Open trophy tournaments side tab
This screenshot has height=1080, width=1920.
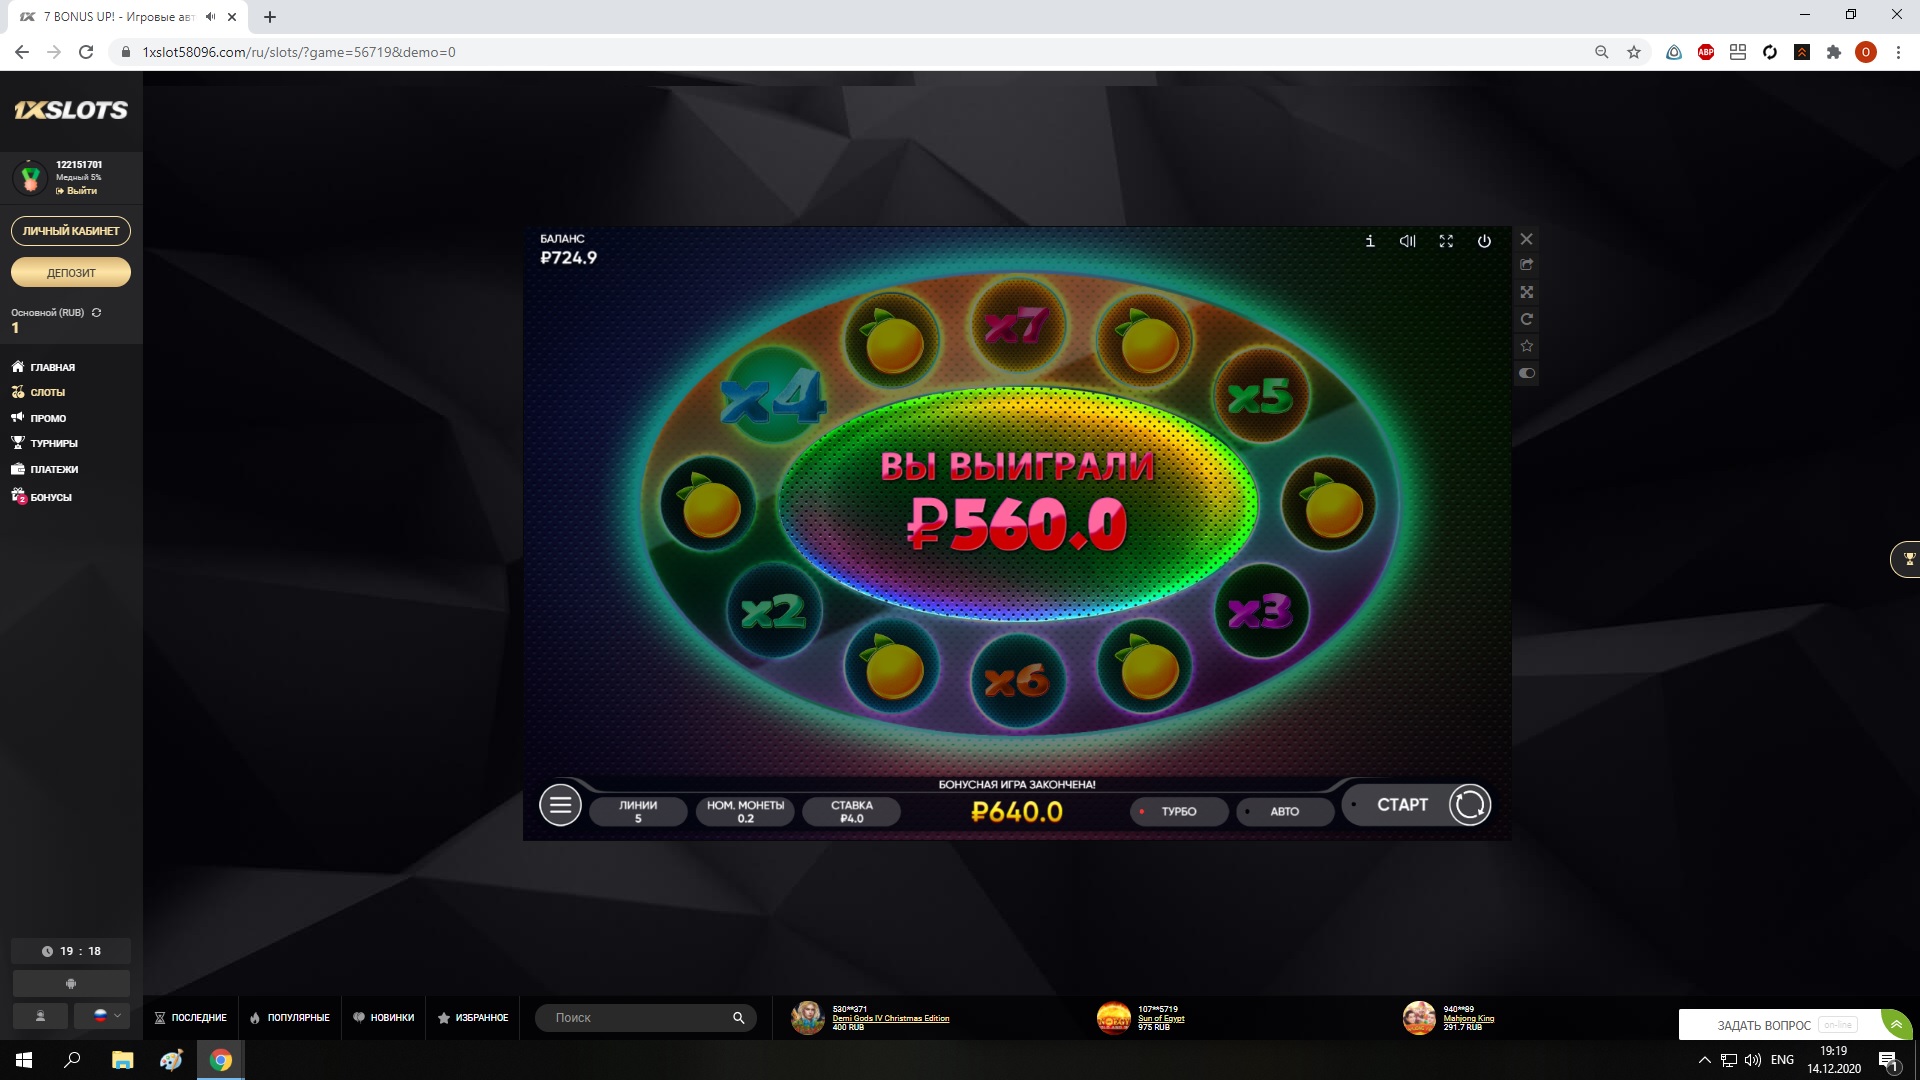tap(1906, 559)
